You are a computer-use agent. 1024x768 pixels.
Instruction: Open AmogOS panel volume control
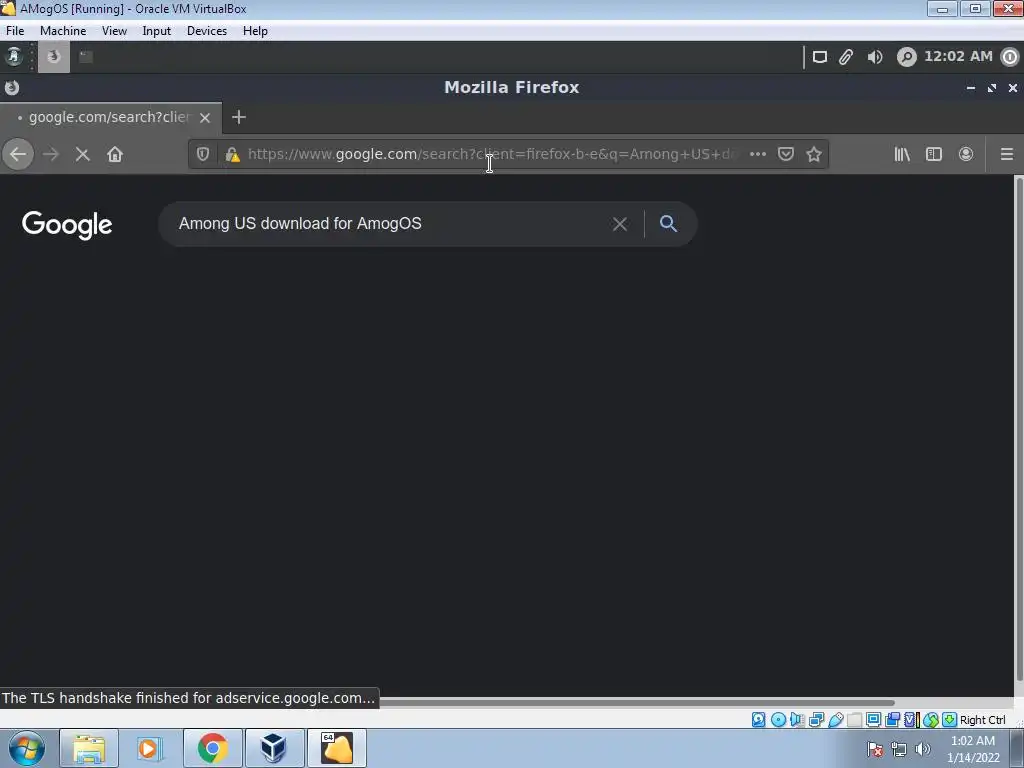tap(875, 57)
